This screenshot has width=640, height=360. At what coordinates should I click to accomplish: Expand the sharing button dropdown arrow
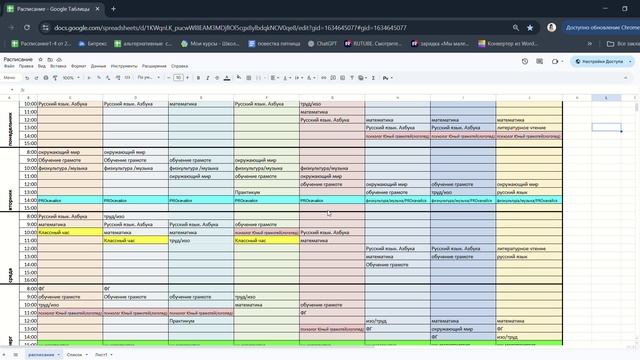[631, 61]
